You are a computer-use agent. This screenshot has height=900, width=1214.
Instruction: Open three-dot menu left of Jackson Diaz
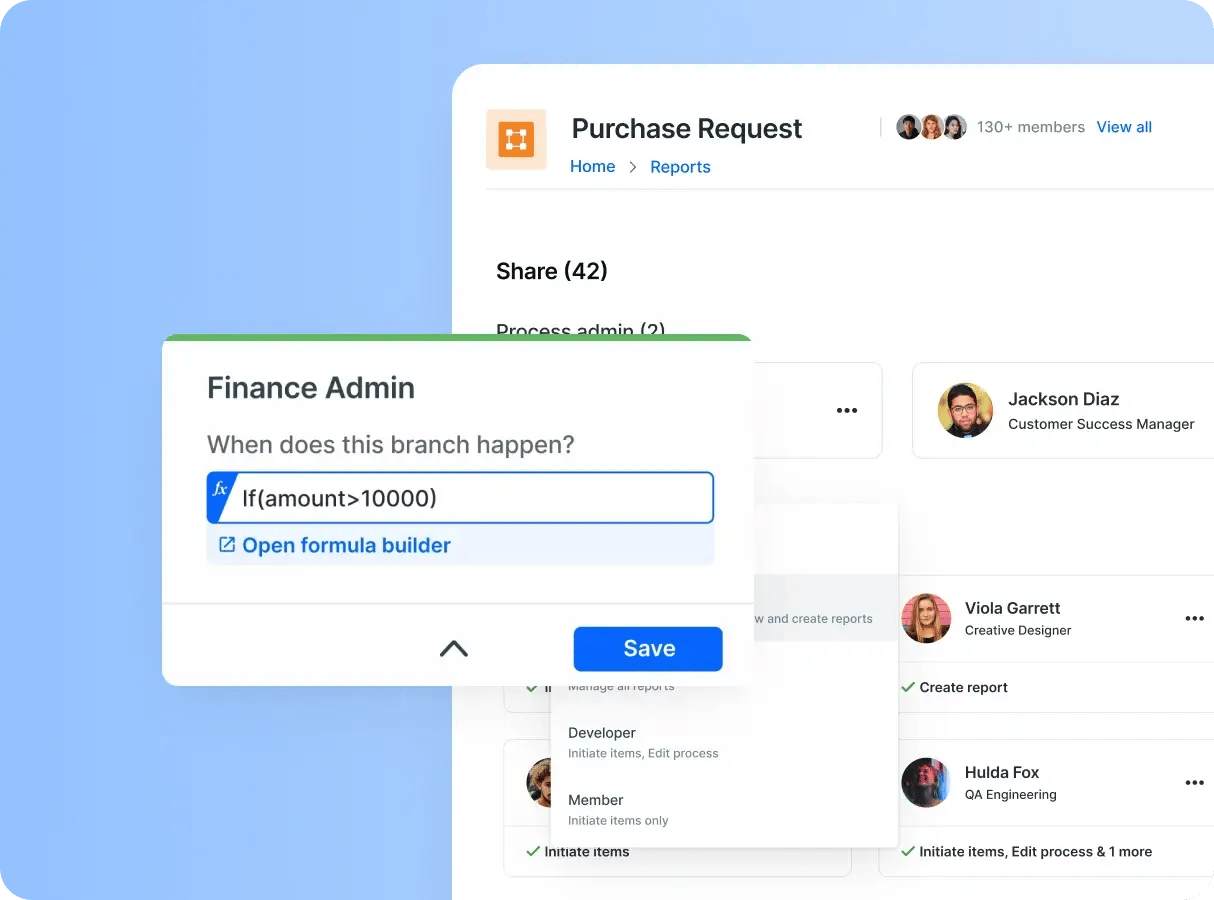847,410
